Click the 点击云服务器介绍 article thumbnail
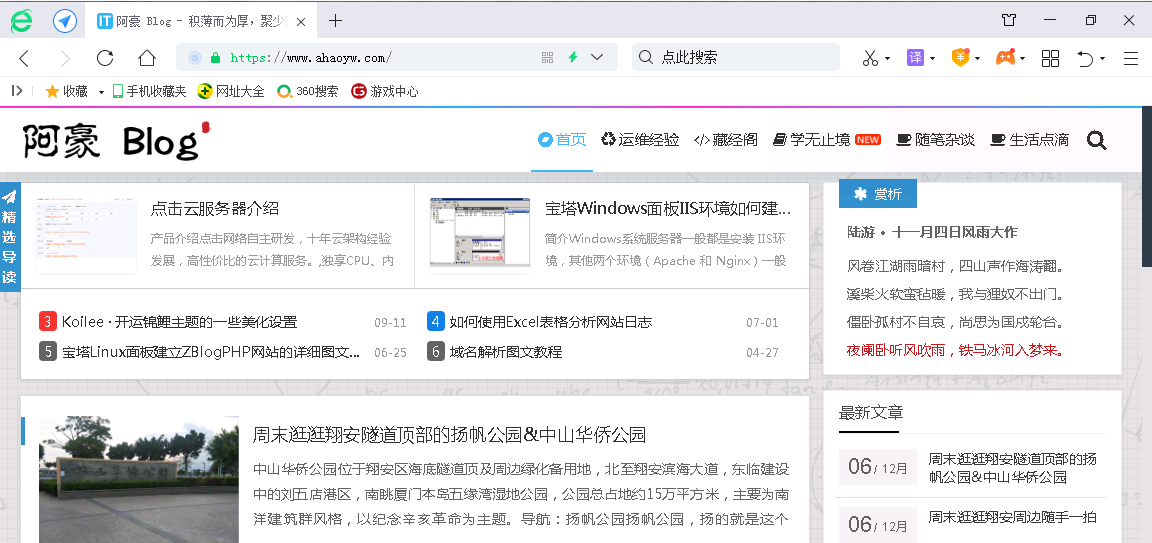This screenshot has height=543, width=1152. (86, 234)
